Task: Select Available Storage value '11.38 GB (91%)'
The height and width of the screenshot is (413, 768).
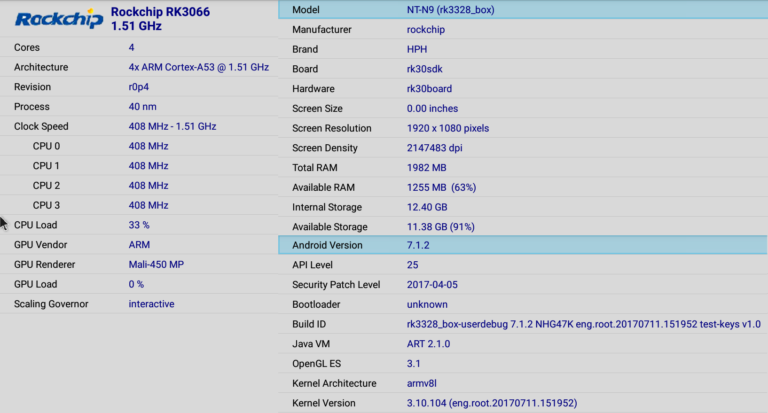Action: pos(441,227)
